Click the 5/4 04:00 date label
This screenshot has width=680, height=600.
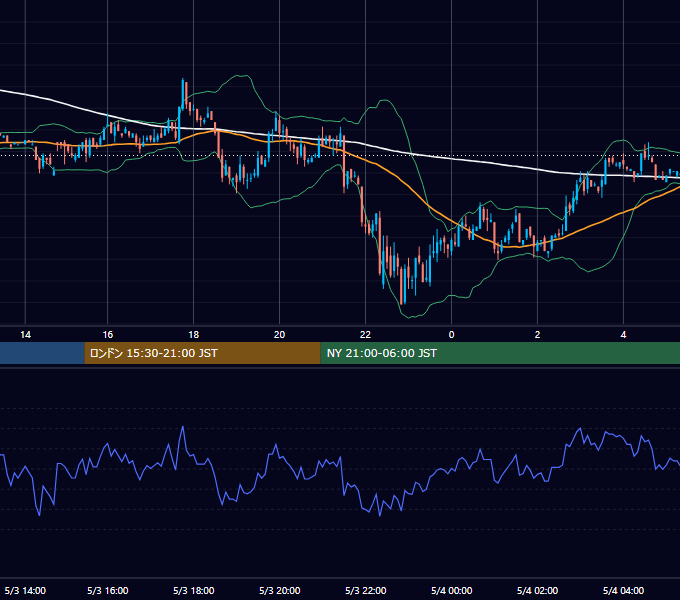pyautogui.click(x=623, y=590)
